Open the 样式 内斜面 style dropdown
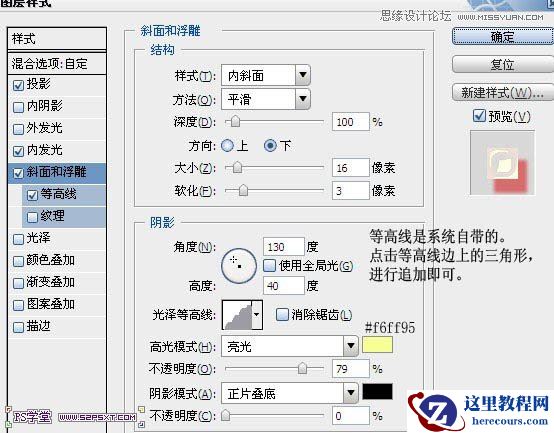The image size is (554, 433). pos(266,75)
